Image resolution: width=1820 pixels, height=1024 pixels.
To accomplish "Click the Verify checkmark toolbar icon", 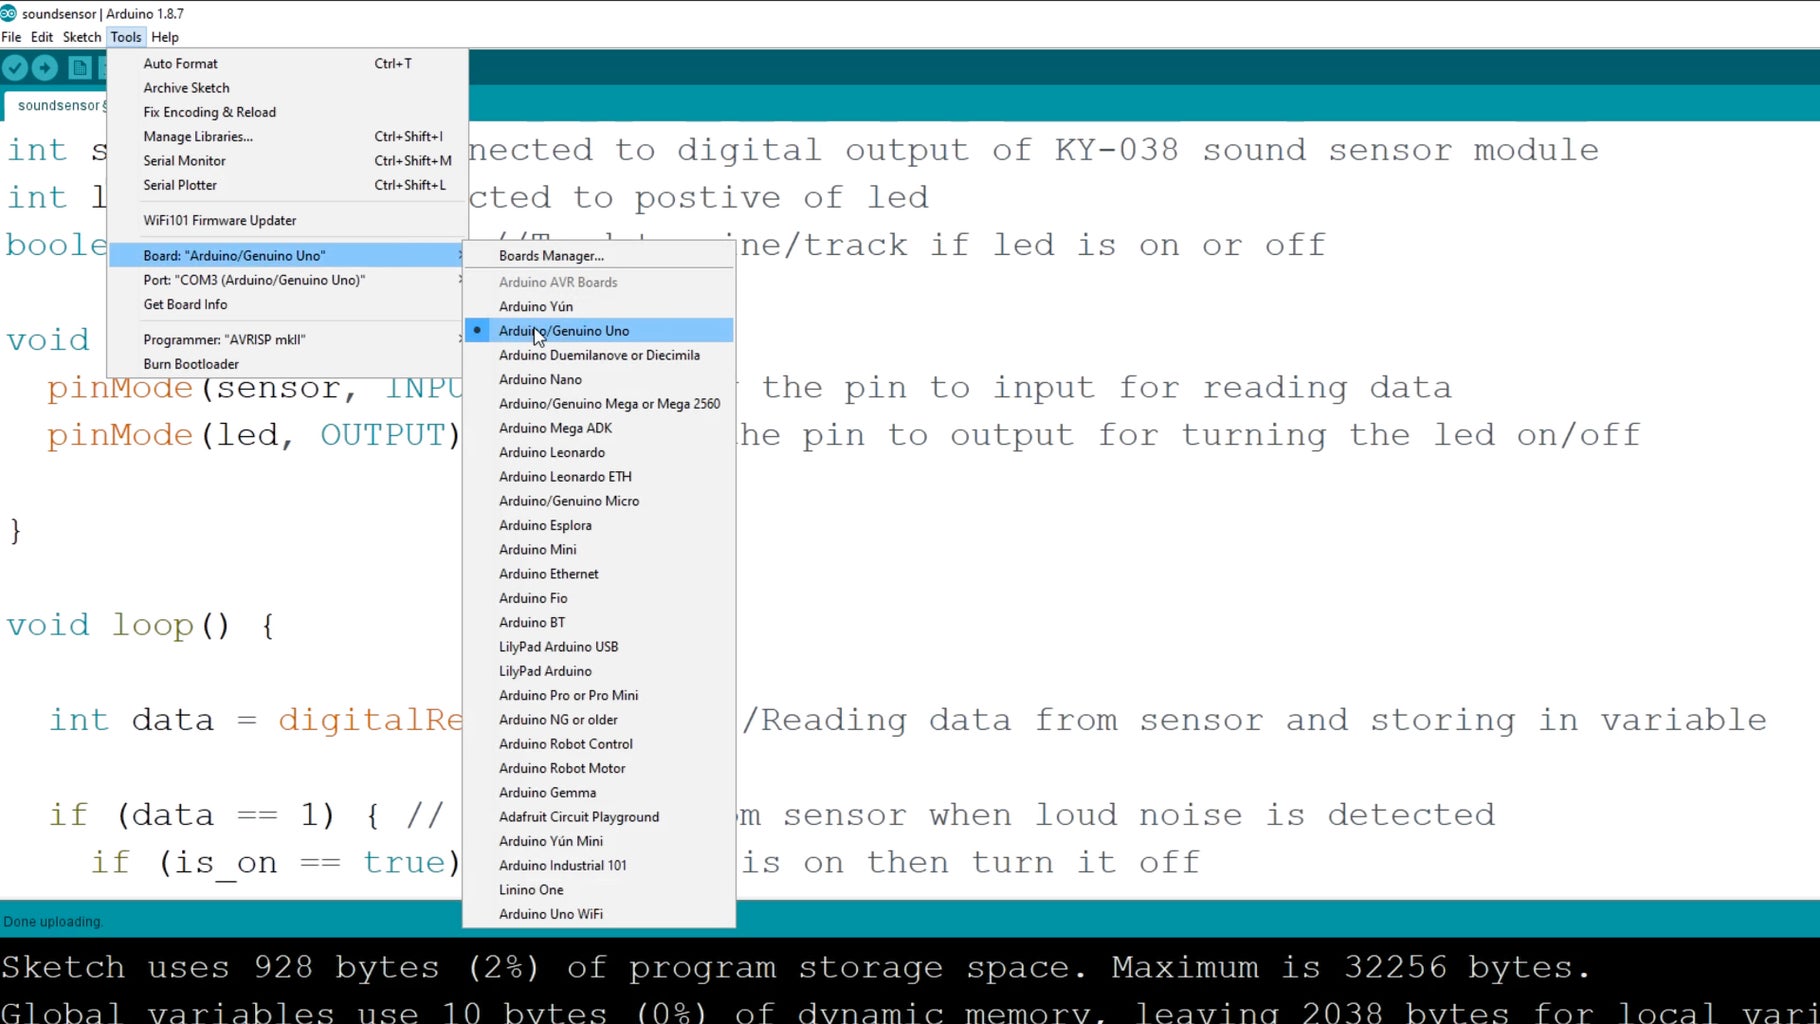I will click(x=15, y=68).
